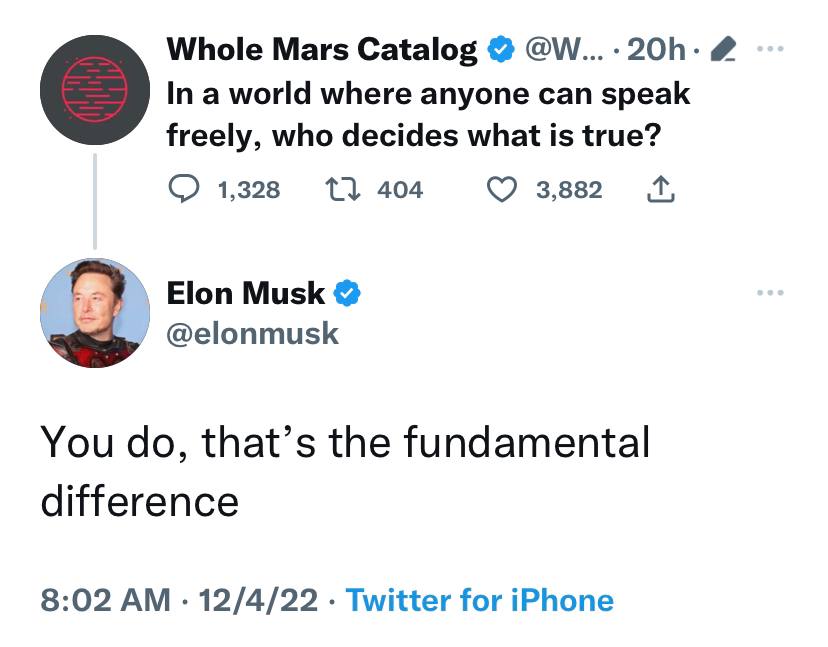Image resolution: width=828 pixels, height=647 pixels.
Task: Click Elon Musk's blue verified badge
Action: coord(346,294)
